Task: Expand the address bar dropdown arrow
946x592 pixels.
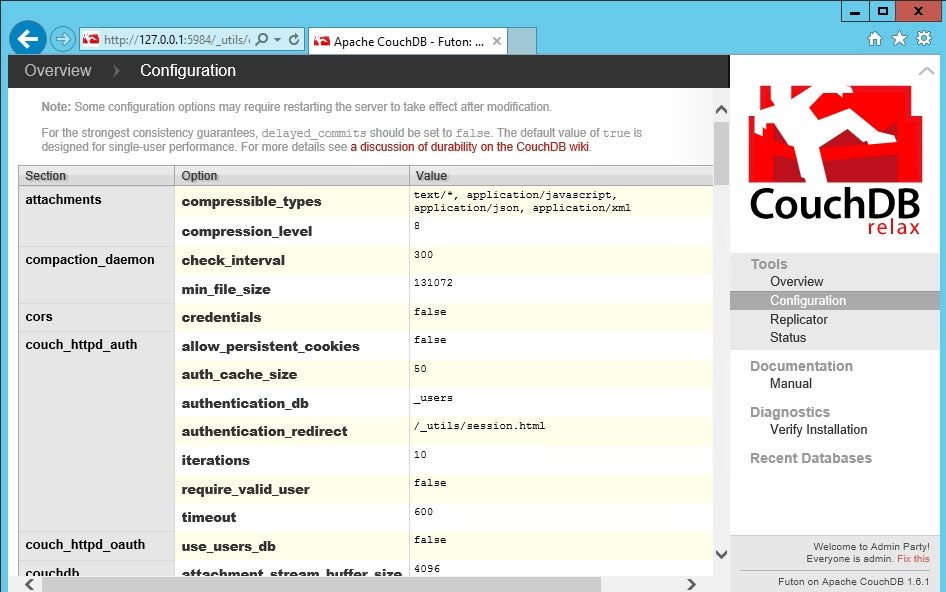Action: (277, 40)
